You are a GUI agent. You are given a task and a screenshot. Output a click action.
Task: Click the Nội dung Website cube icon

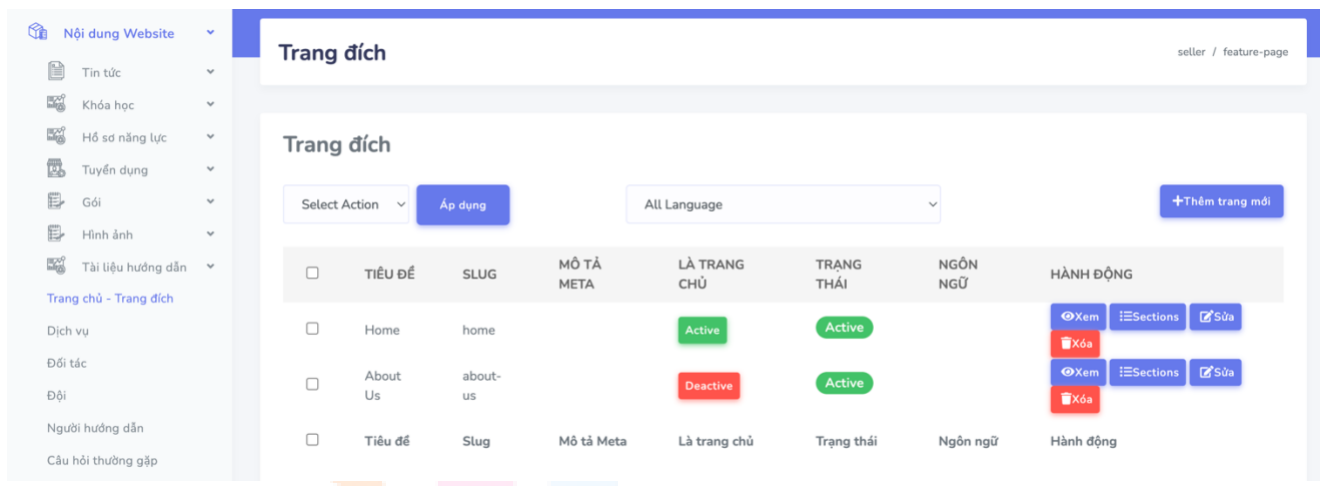pos(38,32)
